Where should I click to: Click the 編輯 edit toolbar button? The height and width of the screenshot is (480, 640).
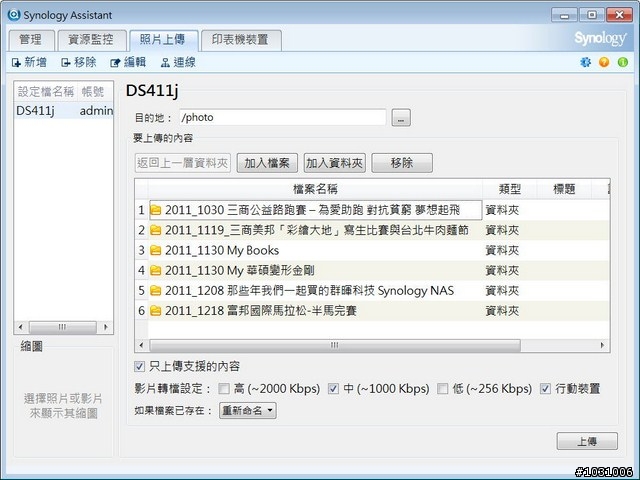tap(128, 62)
